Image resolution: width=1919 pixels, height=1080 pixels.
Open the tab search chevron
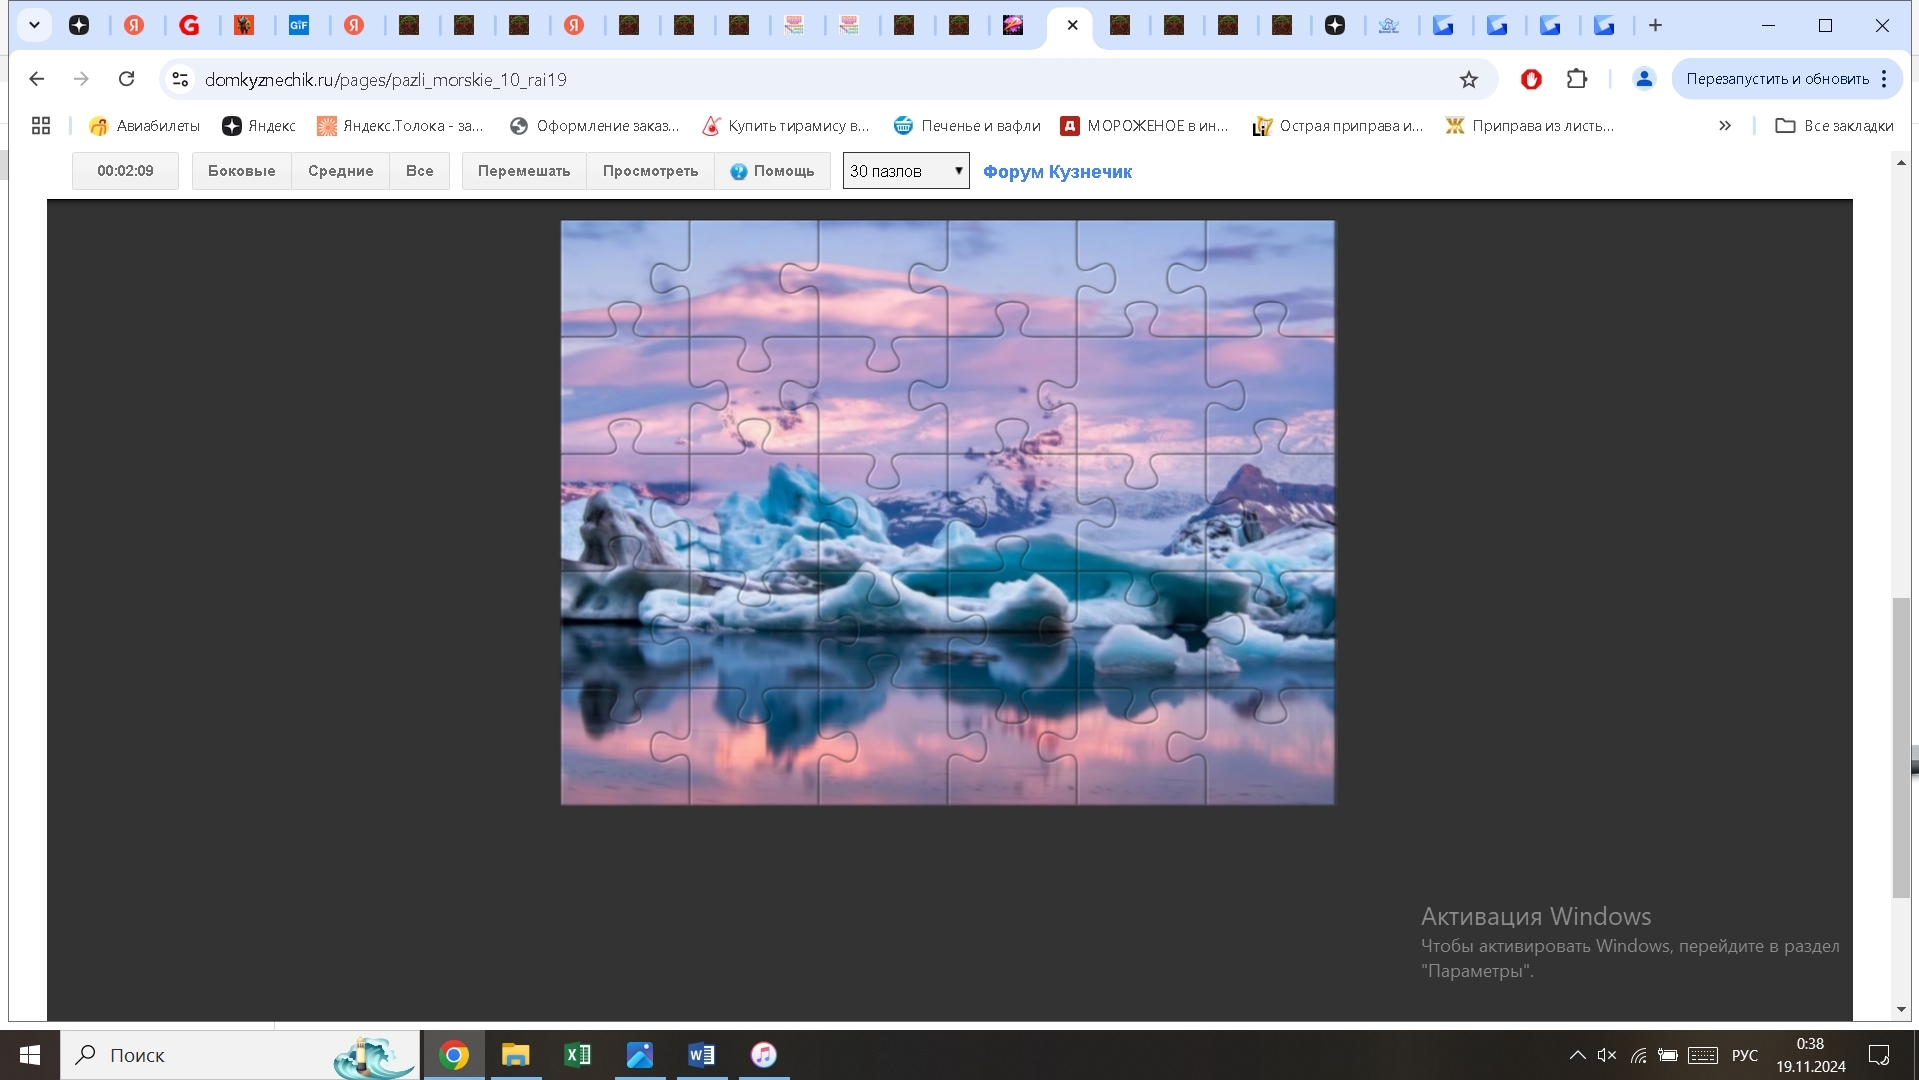[x=34, y=25]
